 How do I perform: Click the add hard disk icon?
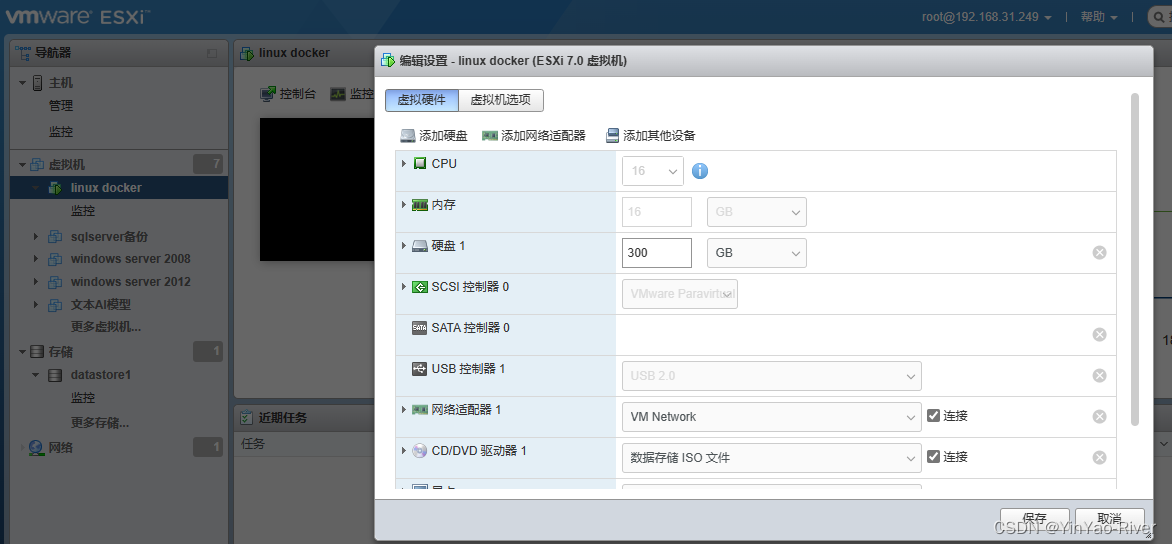pyautogui.click(x=407, y=135)
